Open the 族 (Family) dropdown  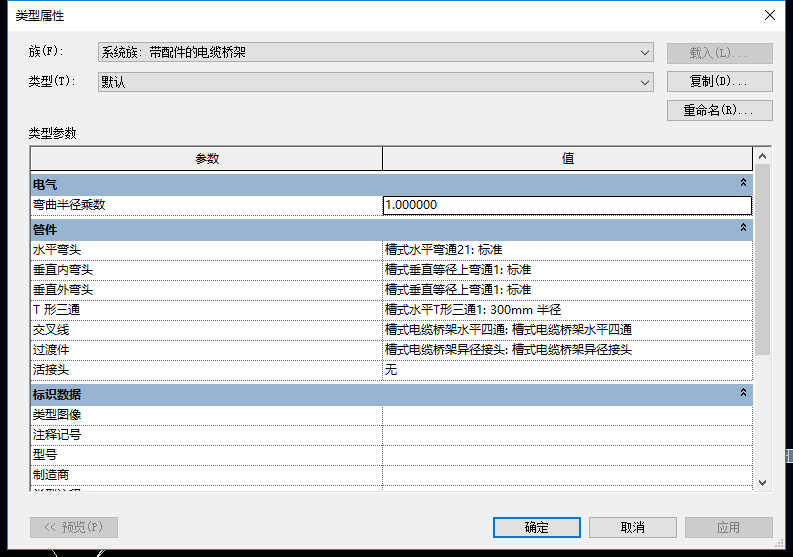375,52
